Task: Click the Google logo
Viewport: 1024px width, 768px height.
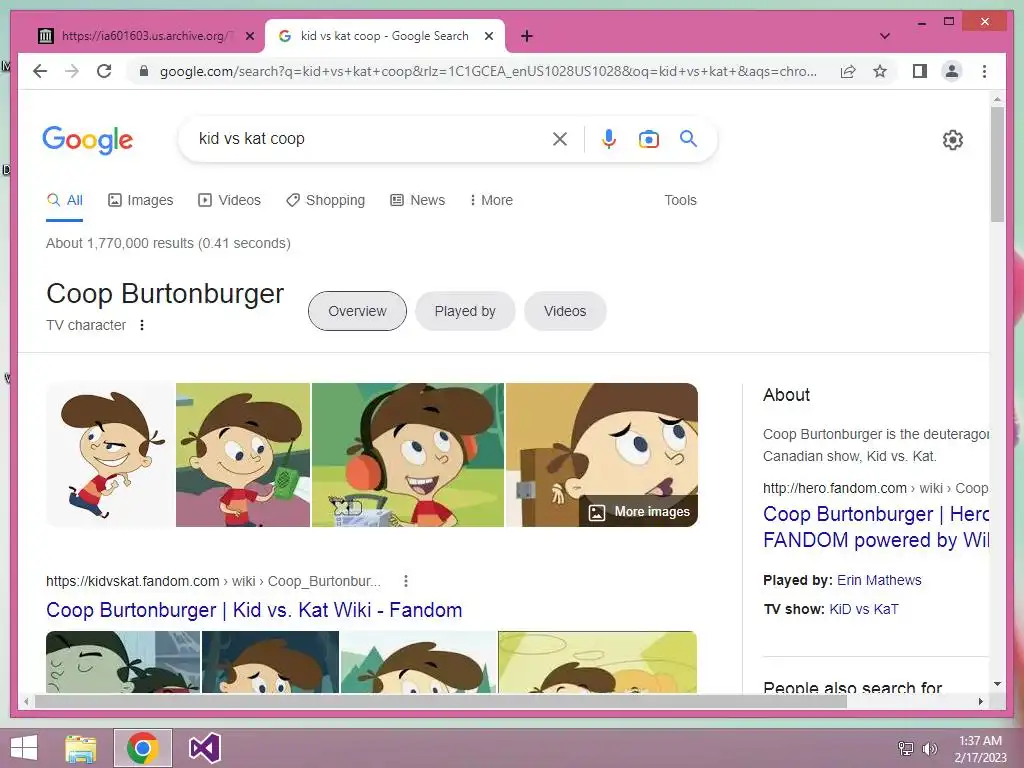Action: tap(88, 140)
